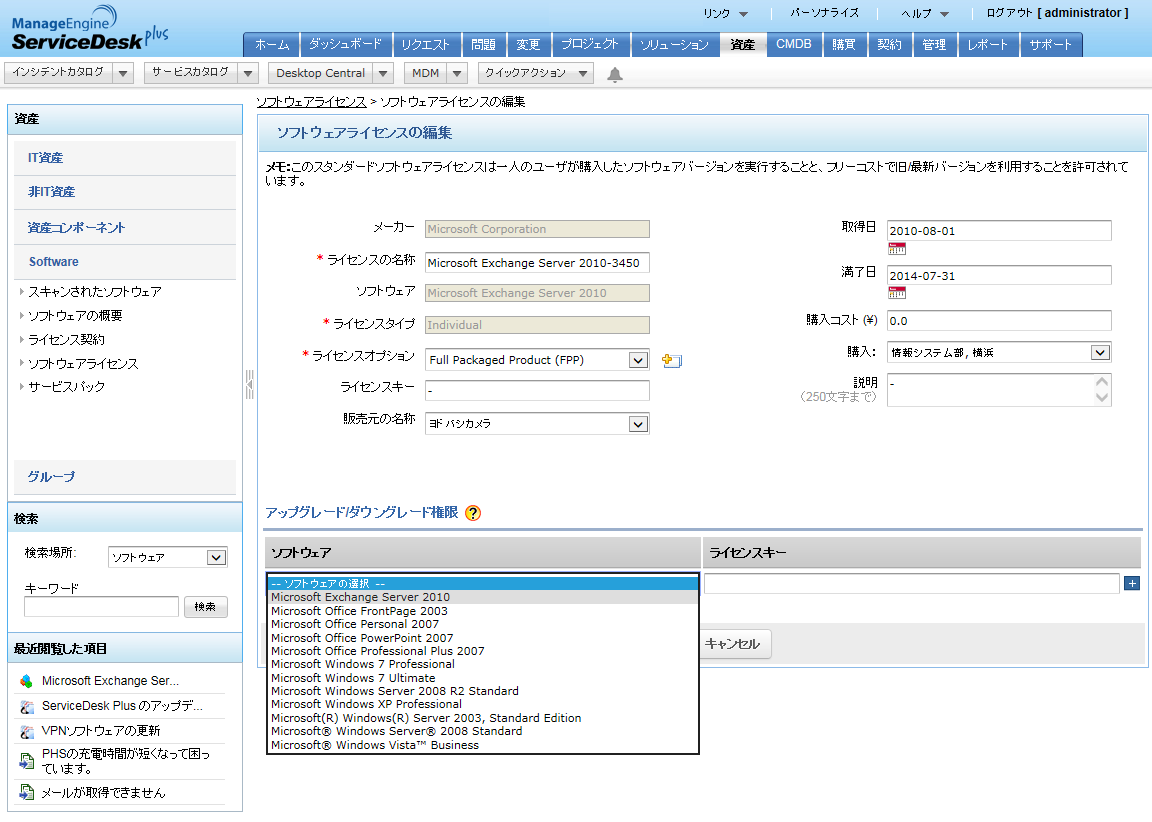Click 購入コスト input field
The image size is (1152, 822).
pyautogui.click(x=999, y=321)
